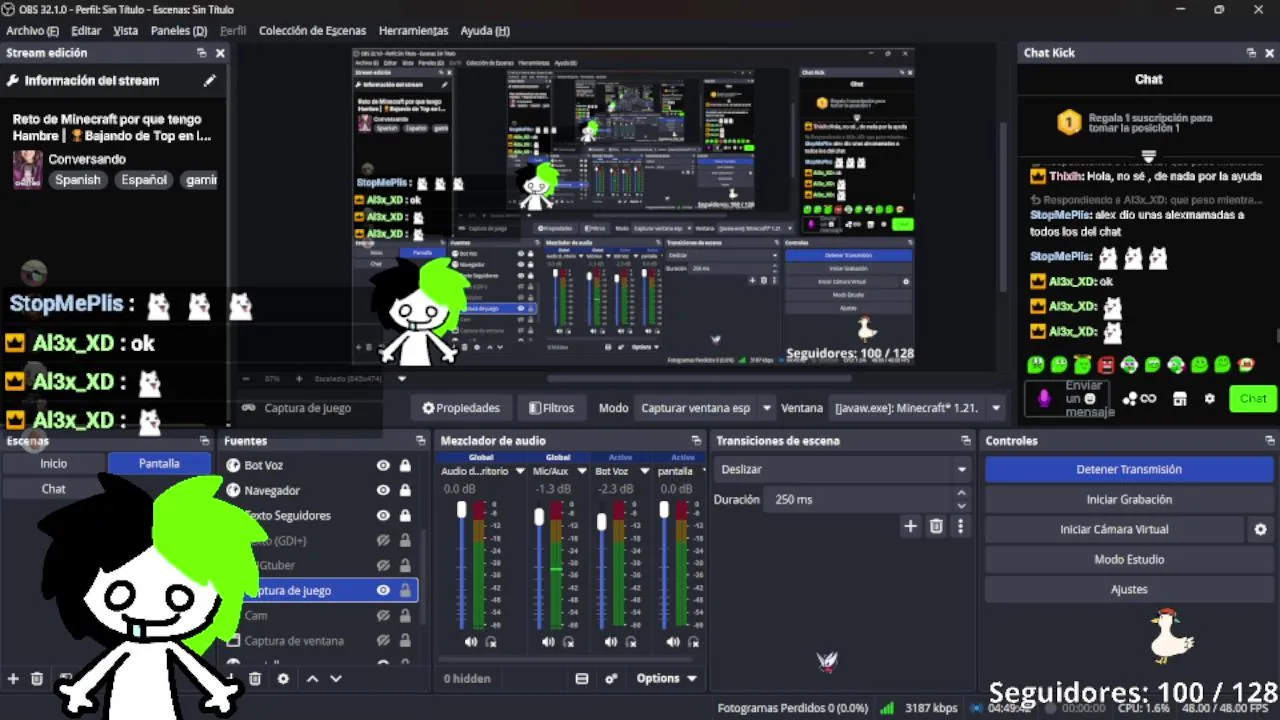Image resolution: width=1280 pixels, height=720 pixels.
Task: Toggle monitoring for Bot Voz channel
Action: pyautogui.click(x=631, y=642)
